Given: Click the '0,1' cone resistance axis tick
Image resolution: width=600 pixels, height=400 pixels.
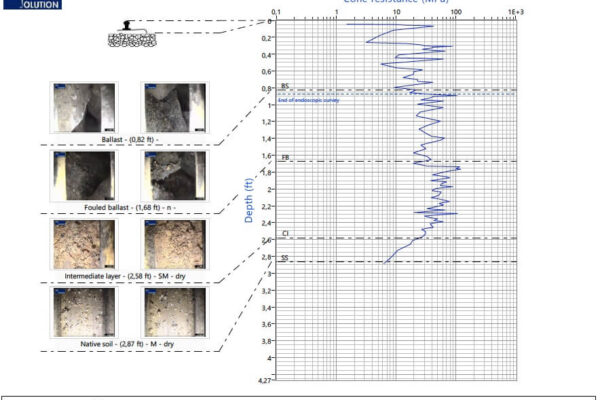Looking at the screenshot, I should point(276,12).
